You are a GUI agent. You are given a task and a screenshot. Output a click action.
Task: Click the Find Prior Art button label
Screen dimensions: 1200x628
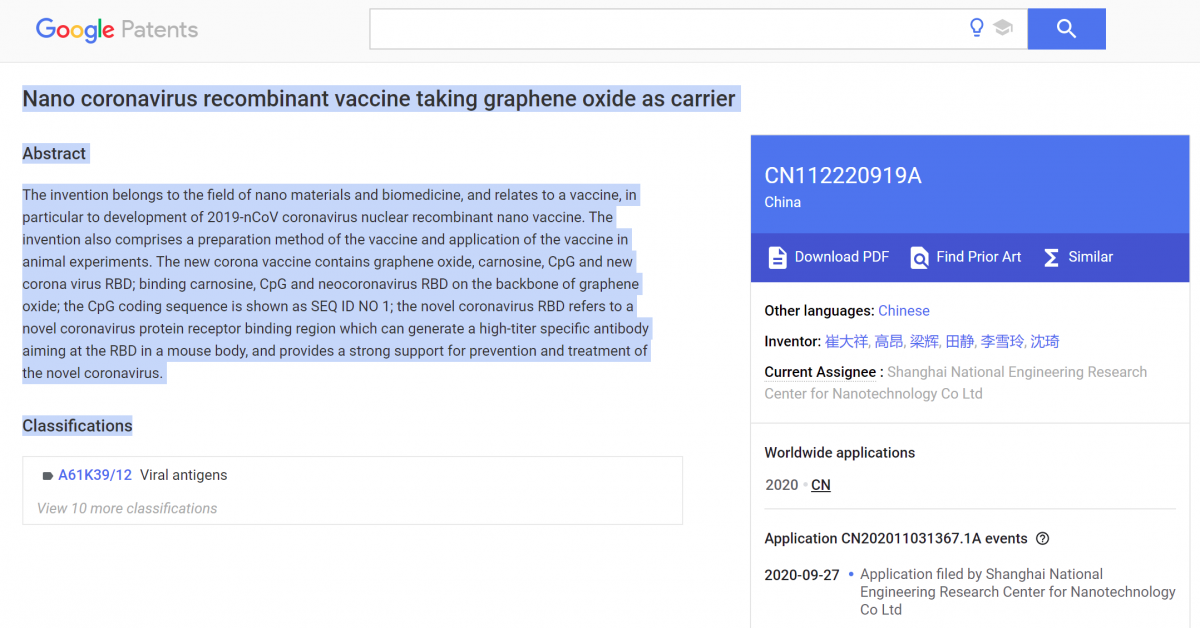(x=978, y=257)
